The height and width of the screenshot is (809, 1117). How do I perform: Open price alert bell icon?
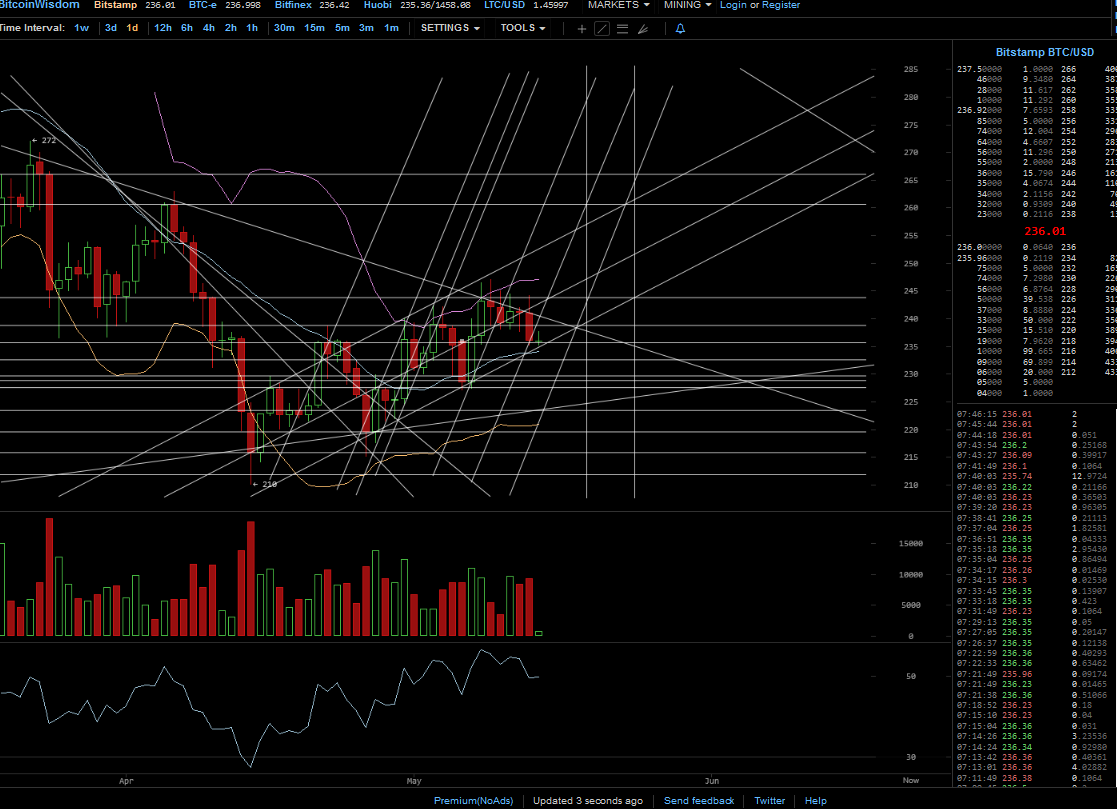pos(680,28)
